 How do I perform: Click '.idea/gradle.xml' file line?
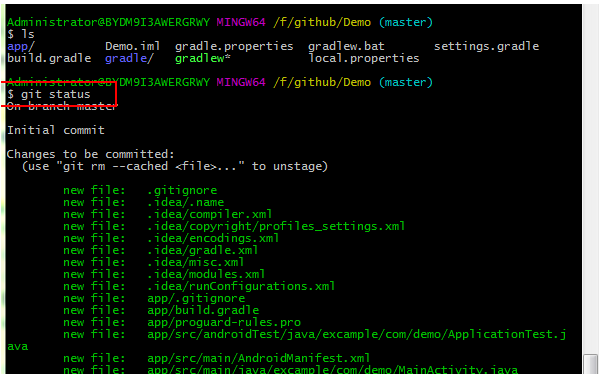[161, 250]
